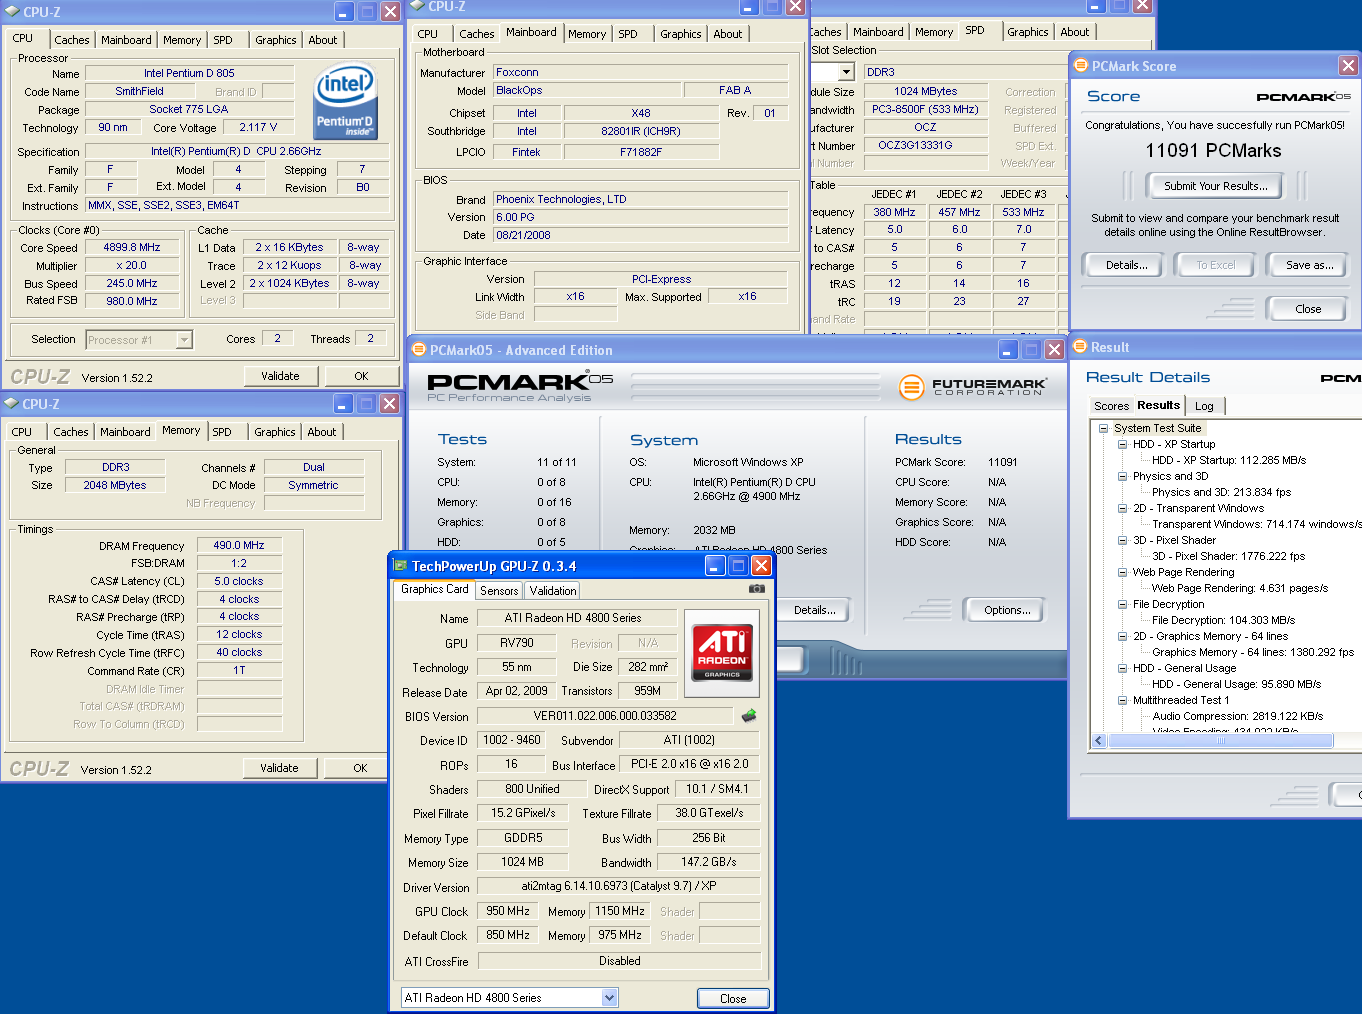This screenshot has width=1362, height=1014.
Task: Switch to Caches tab in CPU-Z processor window
Action: pyautogui.click(x=71, y=40)
